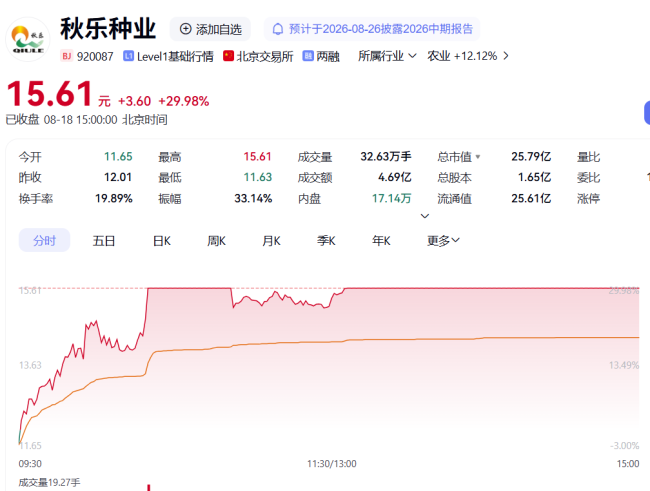Click 振幅 value 33.14%
Screen dimensions: 650x491
(x=253, y=198)
